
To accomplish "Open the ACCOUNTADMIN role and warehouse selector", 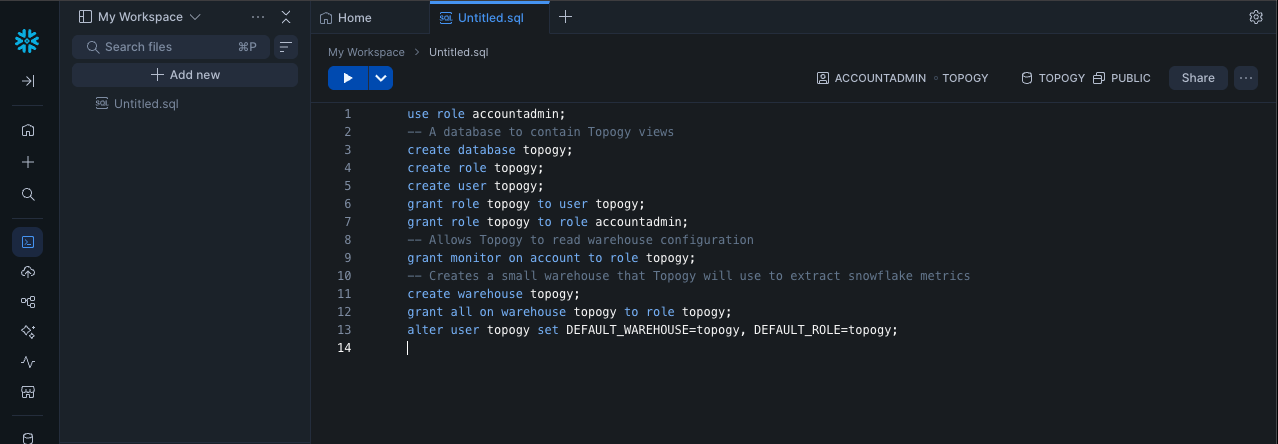I will [x=902, y=78].
